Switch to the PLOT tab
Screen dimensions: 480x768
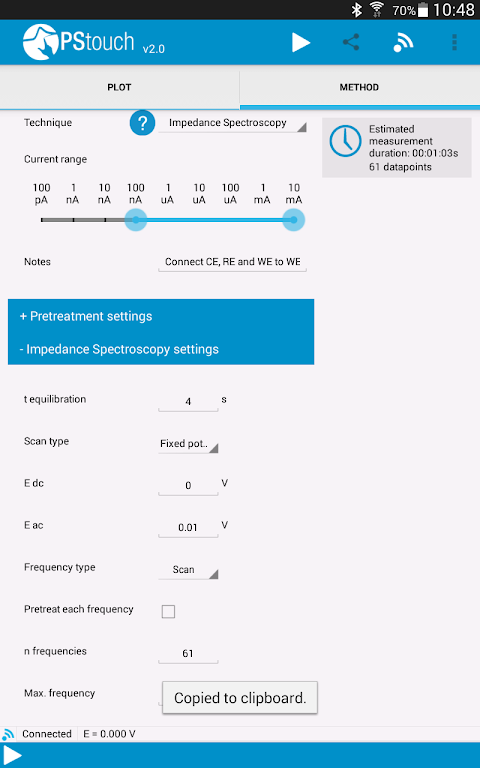coord(120,87)
